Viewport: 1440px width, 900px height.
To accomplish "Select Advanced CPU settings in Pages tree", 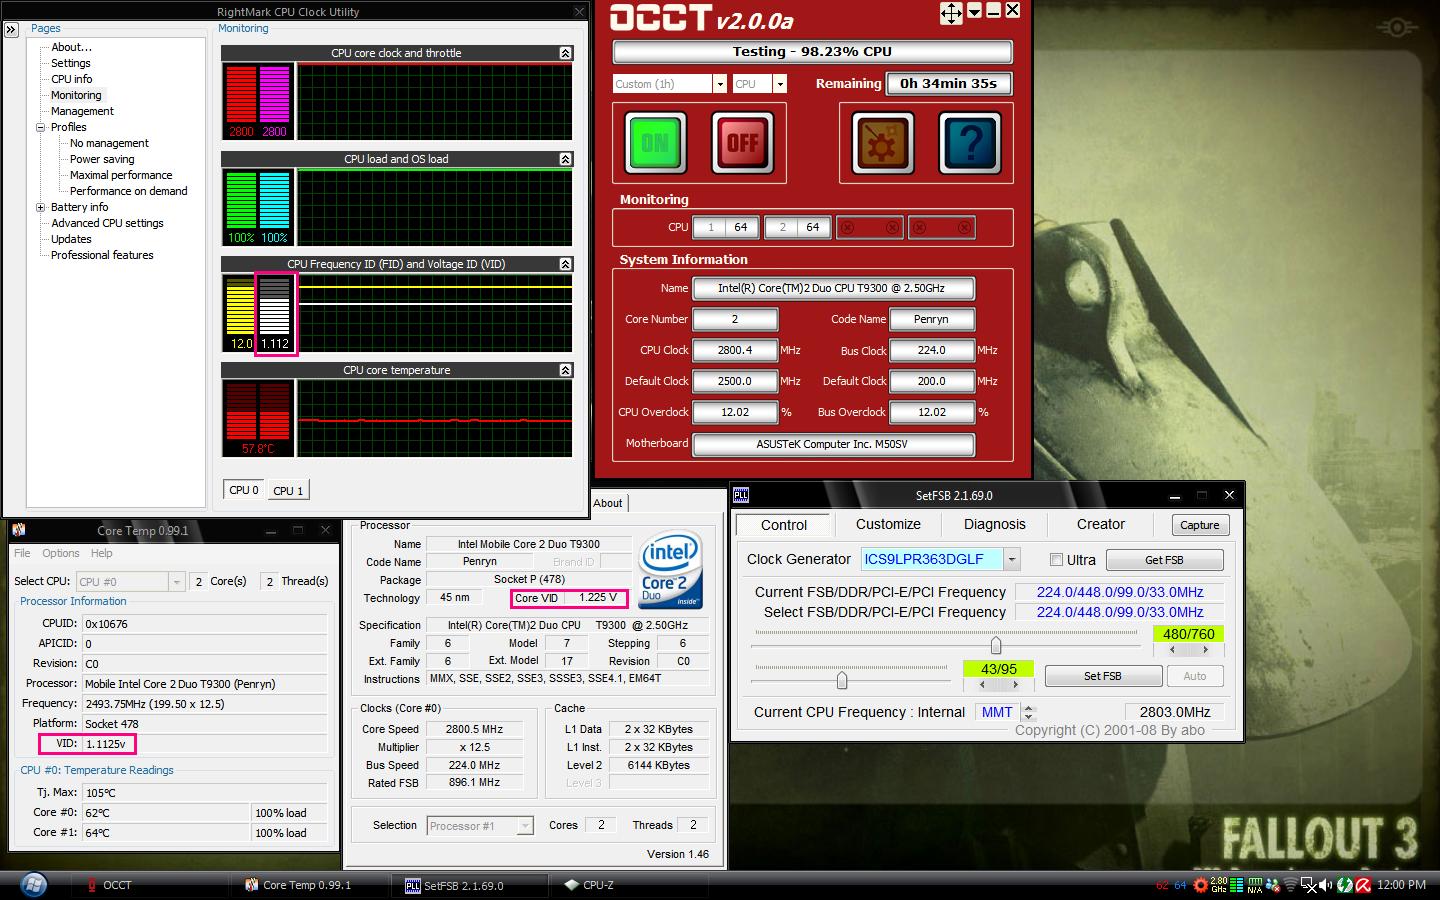I will [x=107, y=223].
